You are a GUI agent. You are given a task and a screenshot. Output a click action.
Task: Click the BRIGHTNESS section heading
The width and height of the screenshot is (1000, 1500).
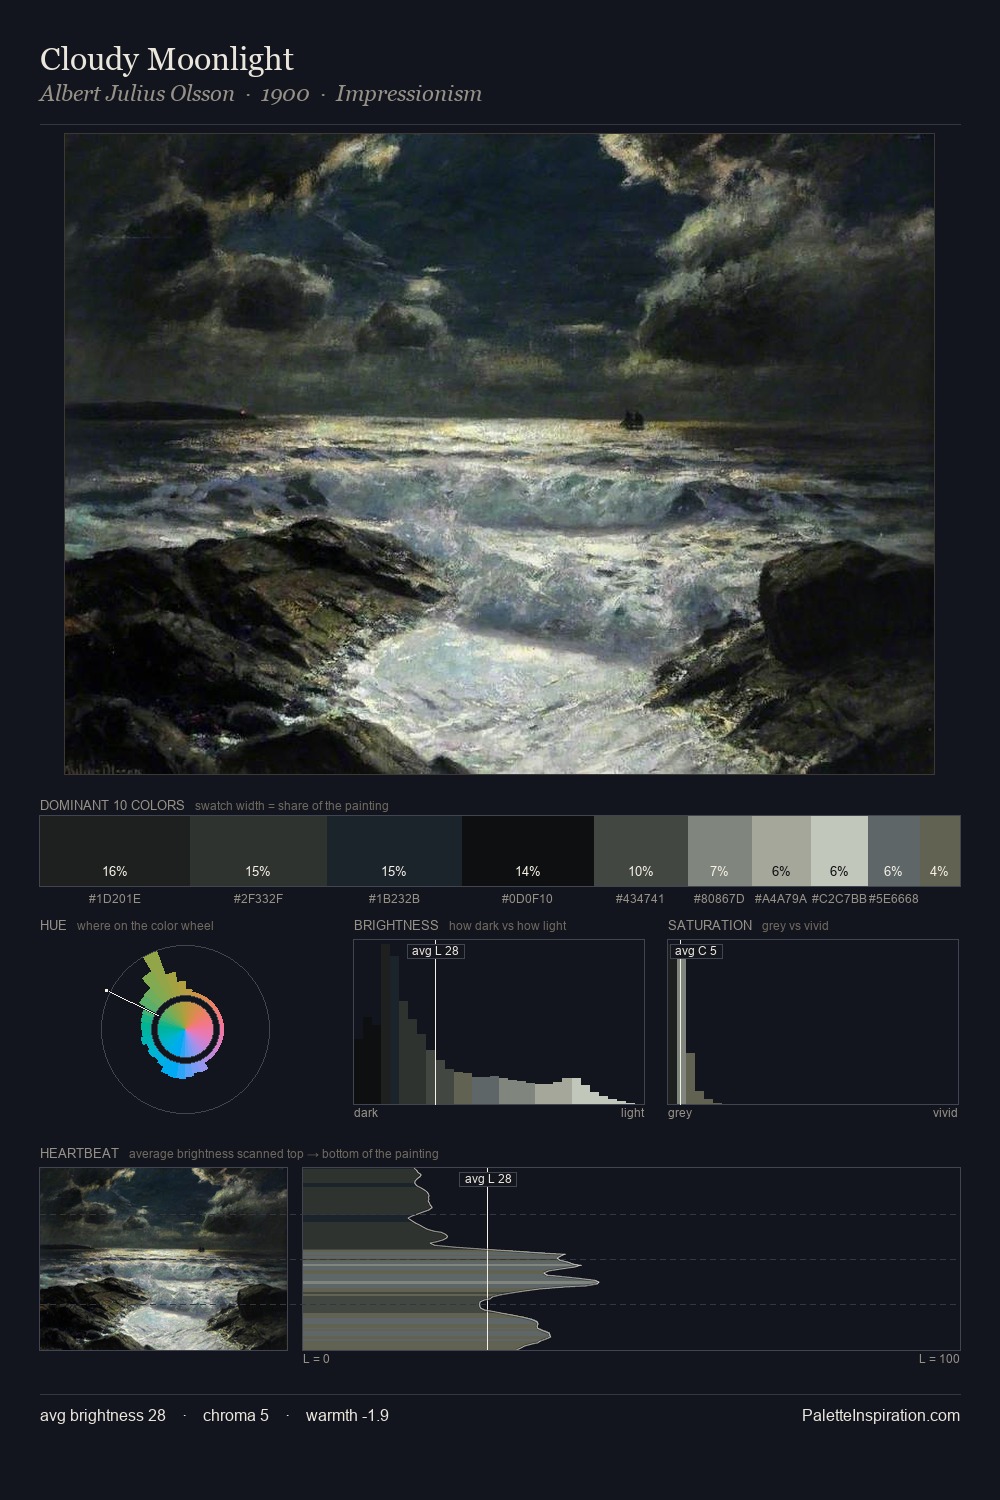point(396,925)
